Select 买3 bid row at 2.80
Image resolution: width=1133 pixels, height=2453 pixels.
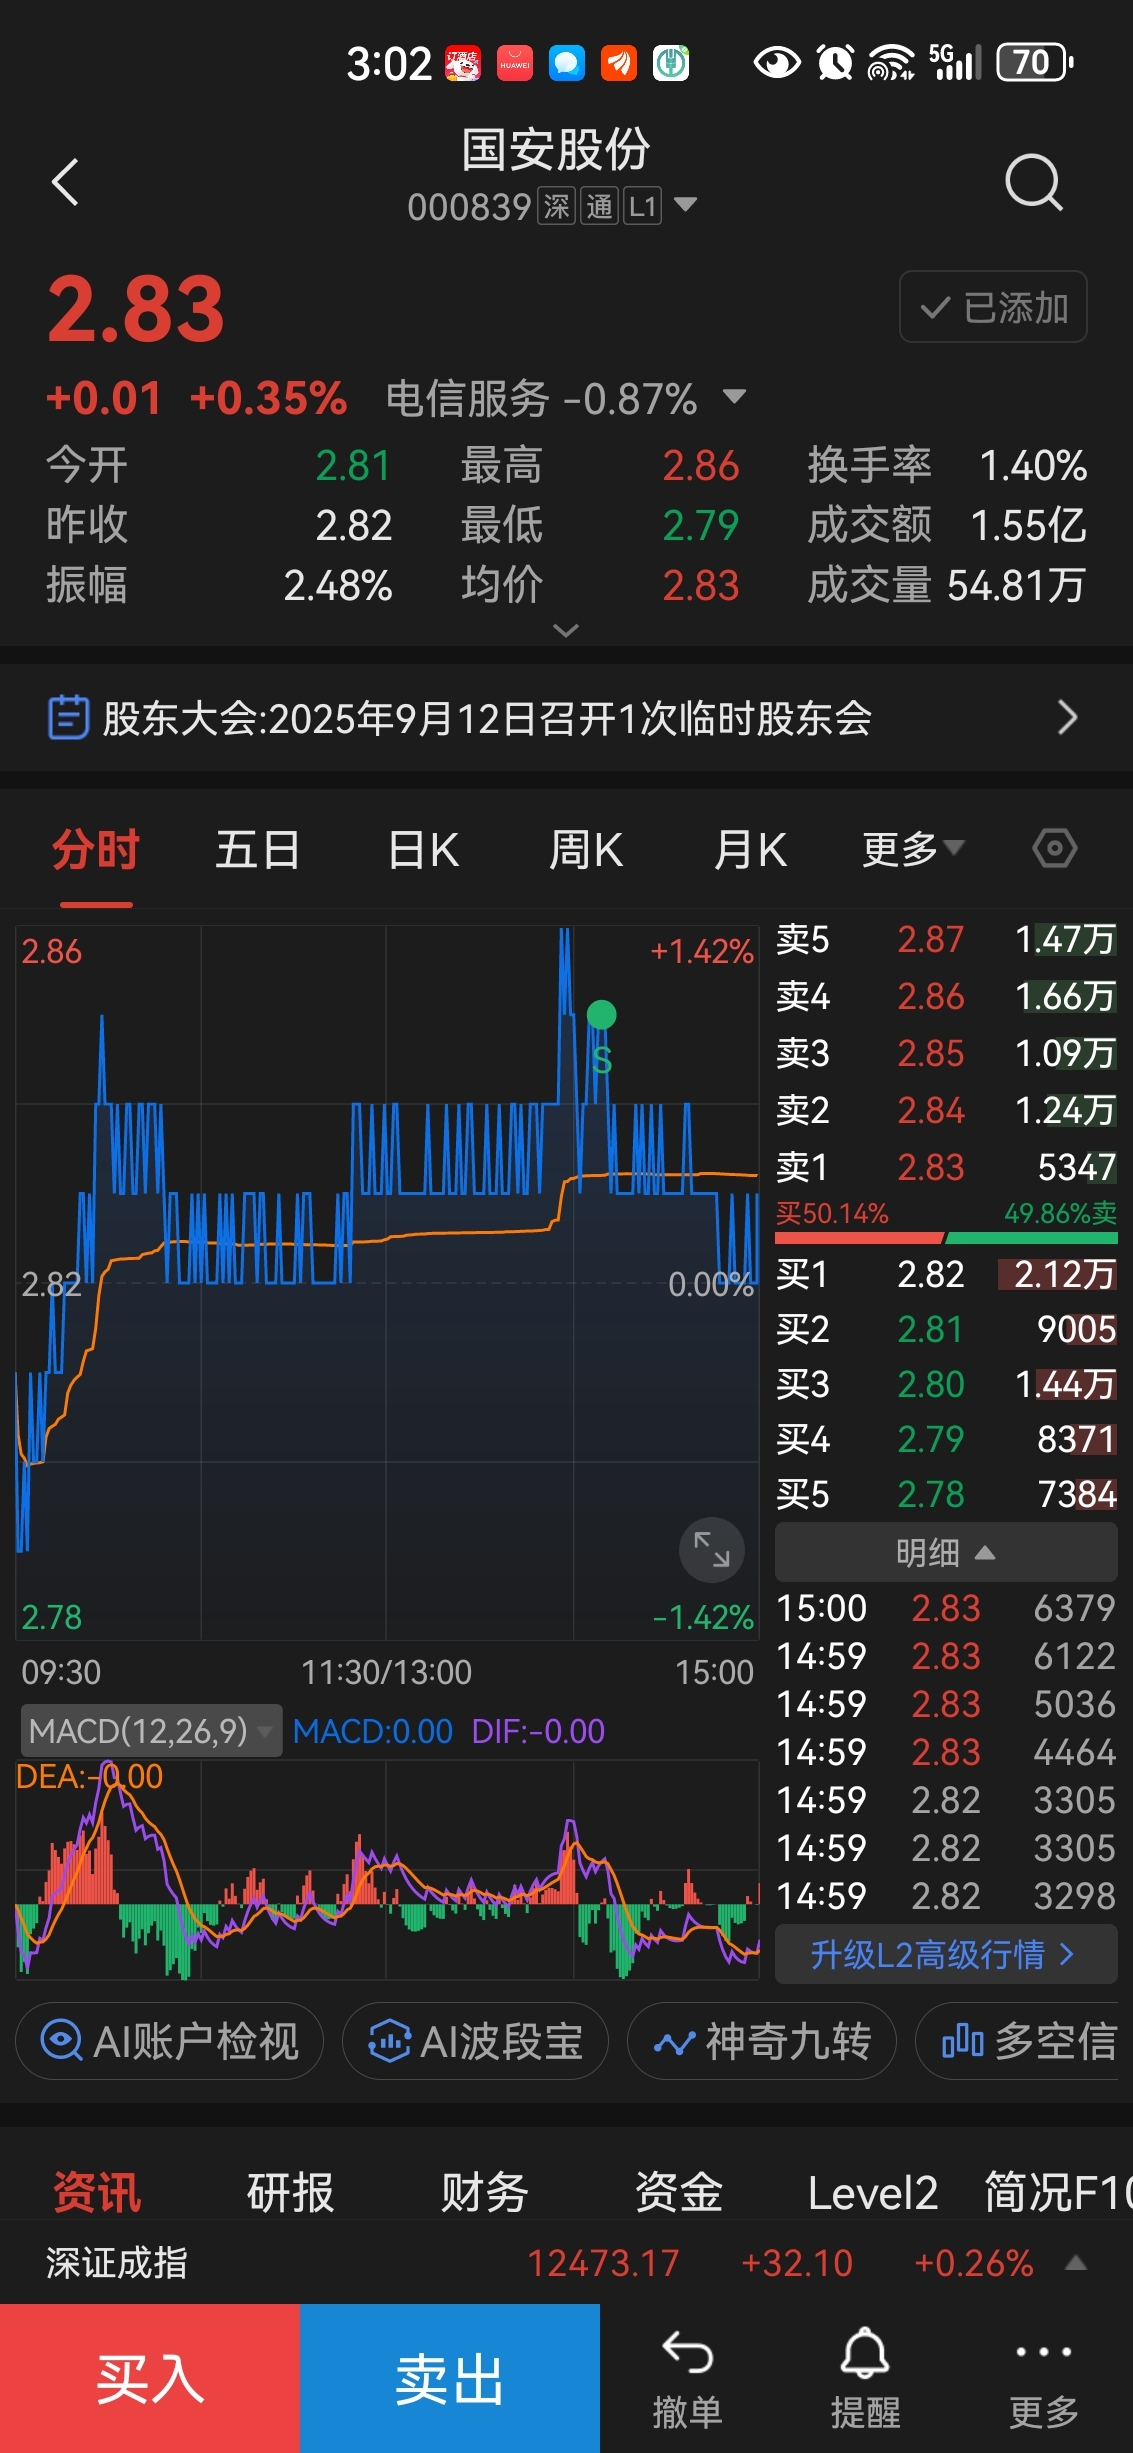(x=946, y=1384)
